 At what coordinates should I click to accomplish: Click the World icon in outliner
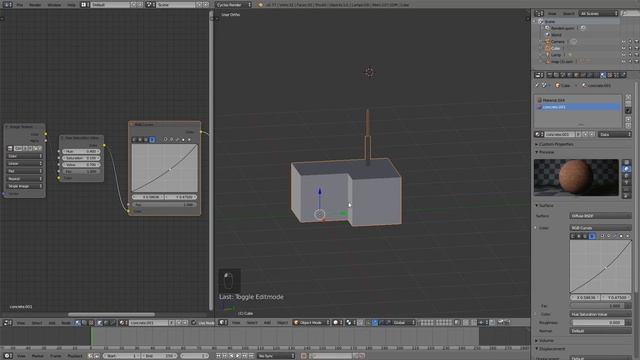tap(547, 35)
